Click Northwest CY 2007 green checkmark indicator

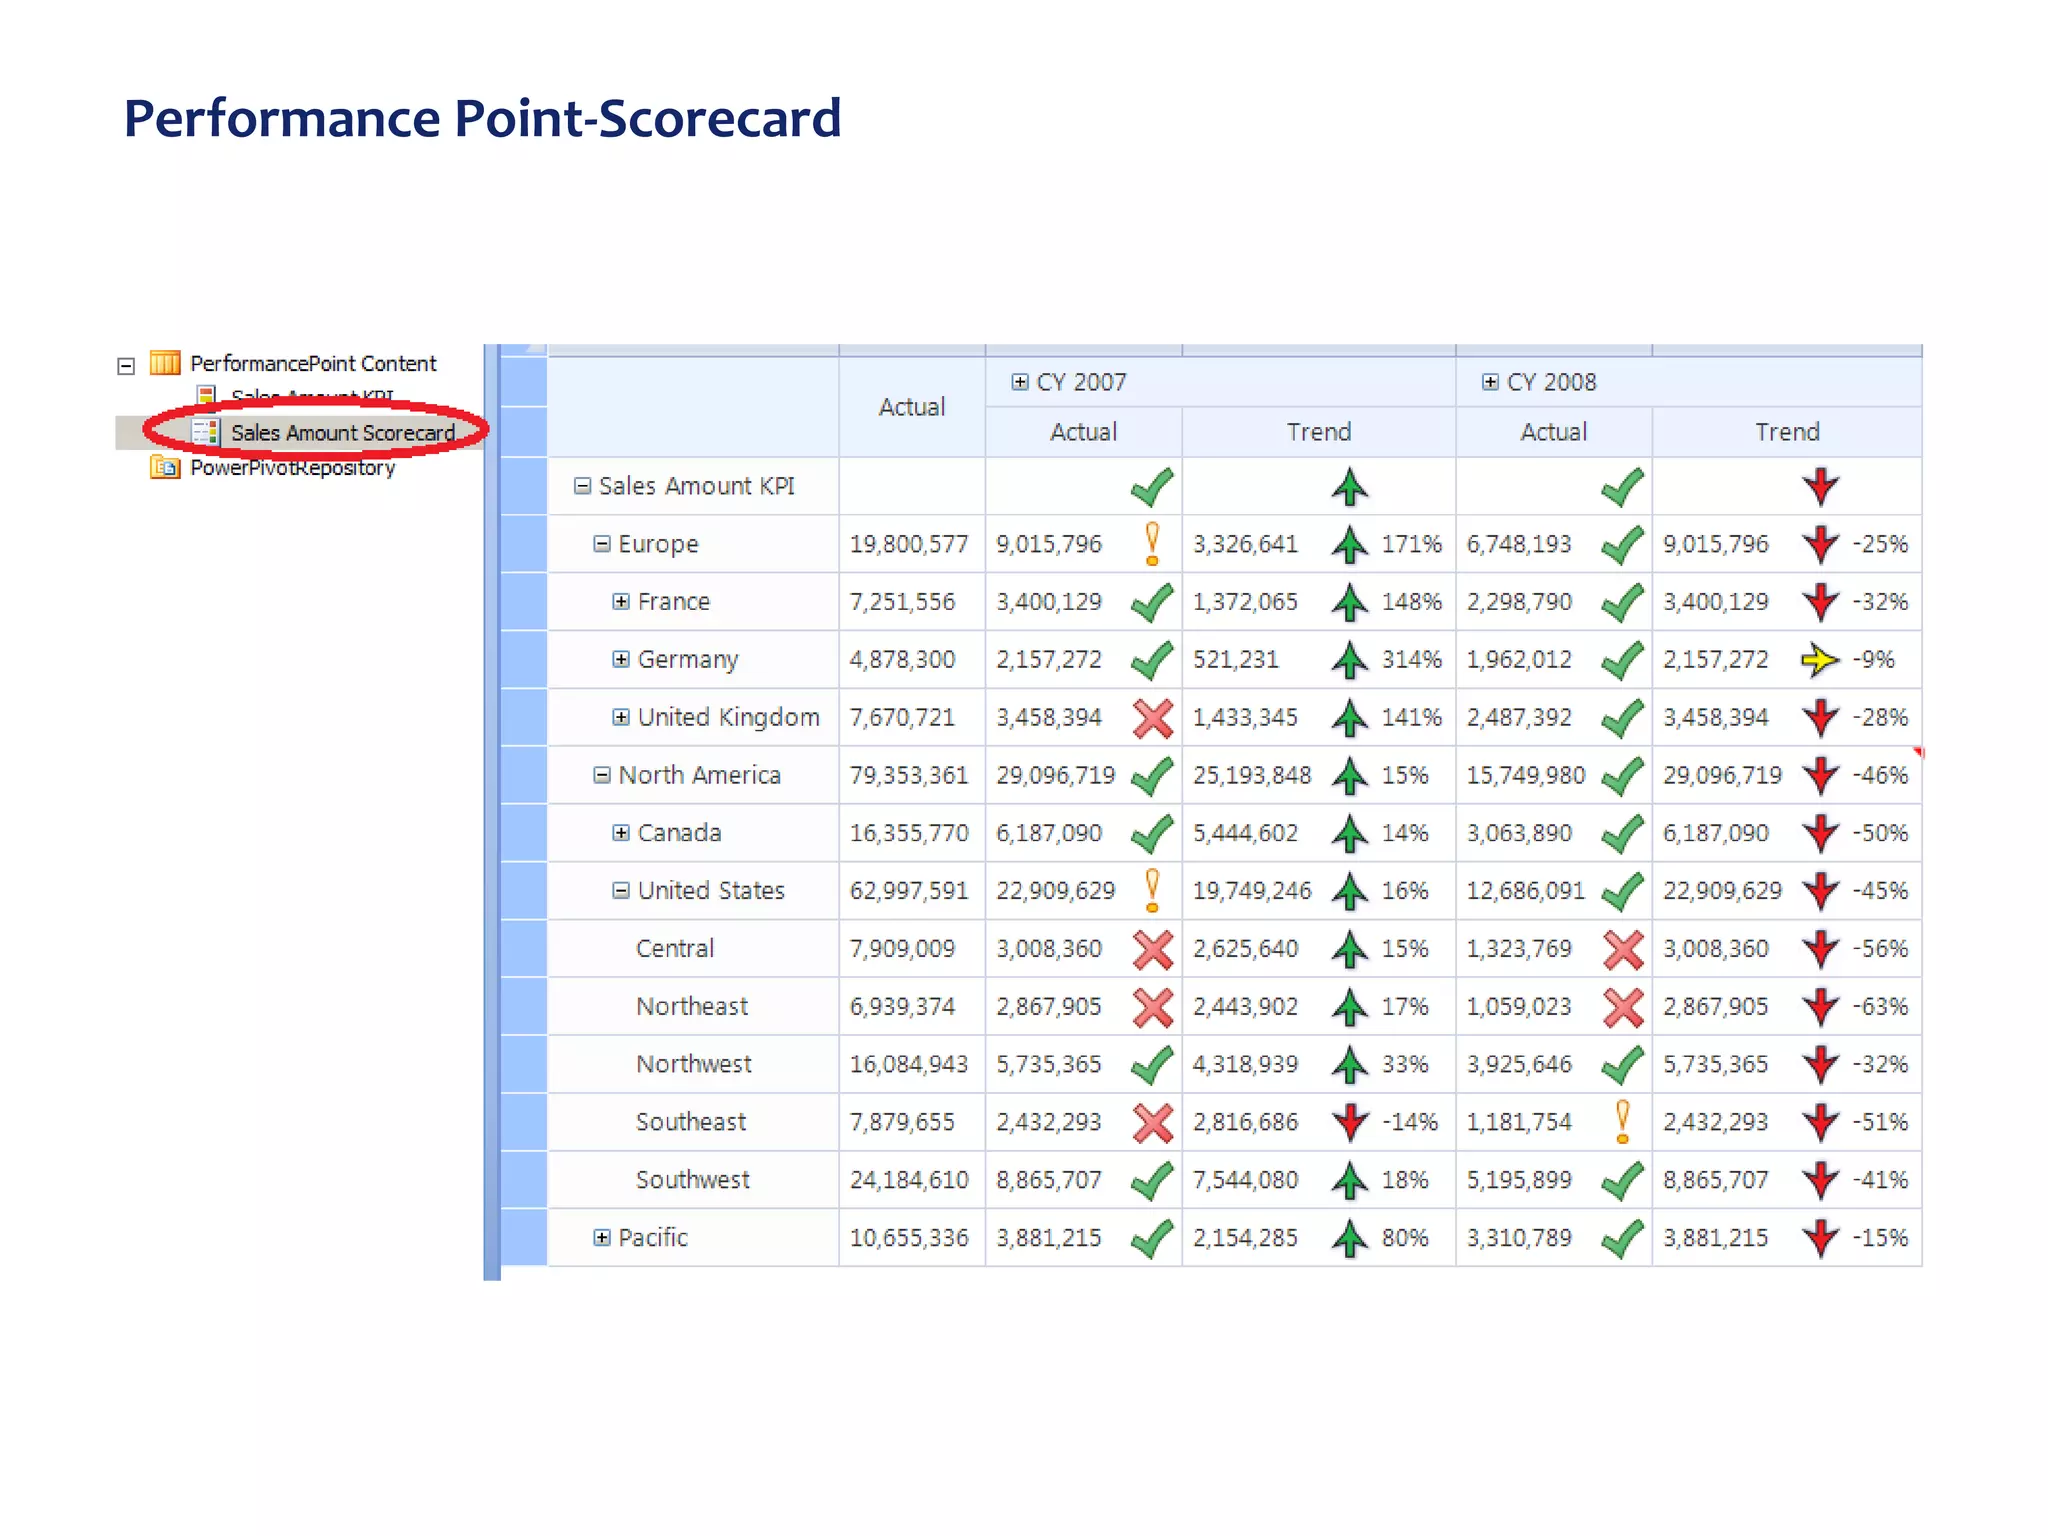pos(1152,1065)
